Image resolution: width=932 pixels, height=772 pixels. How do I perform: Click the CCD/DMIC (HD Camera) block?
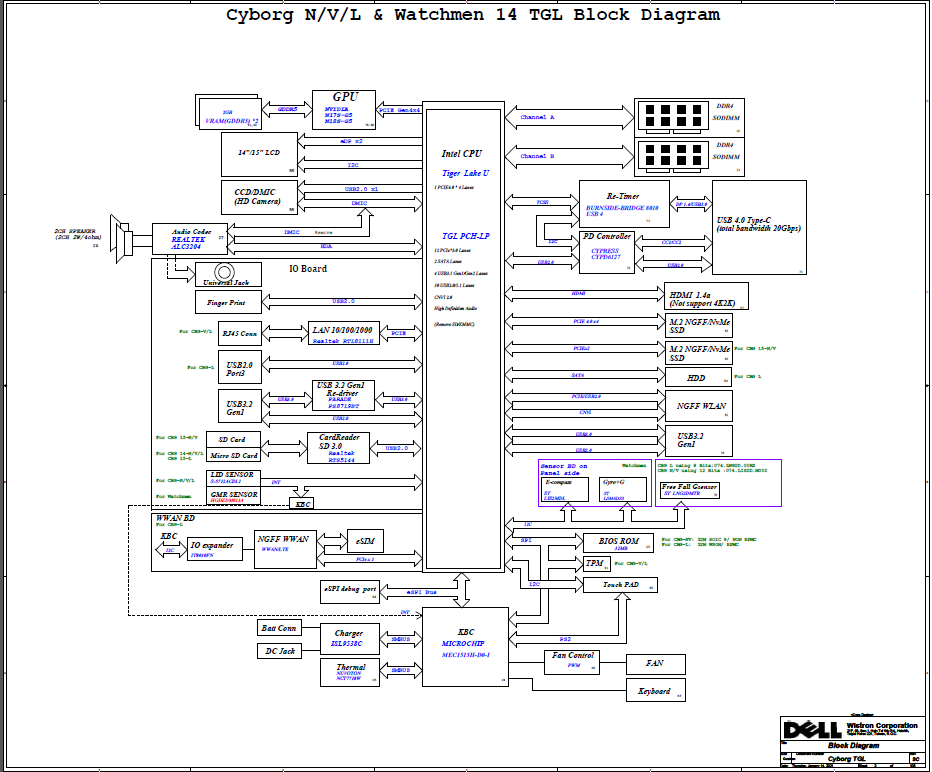click(x=259, y=197)
